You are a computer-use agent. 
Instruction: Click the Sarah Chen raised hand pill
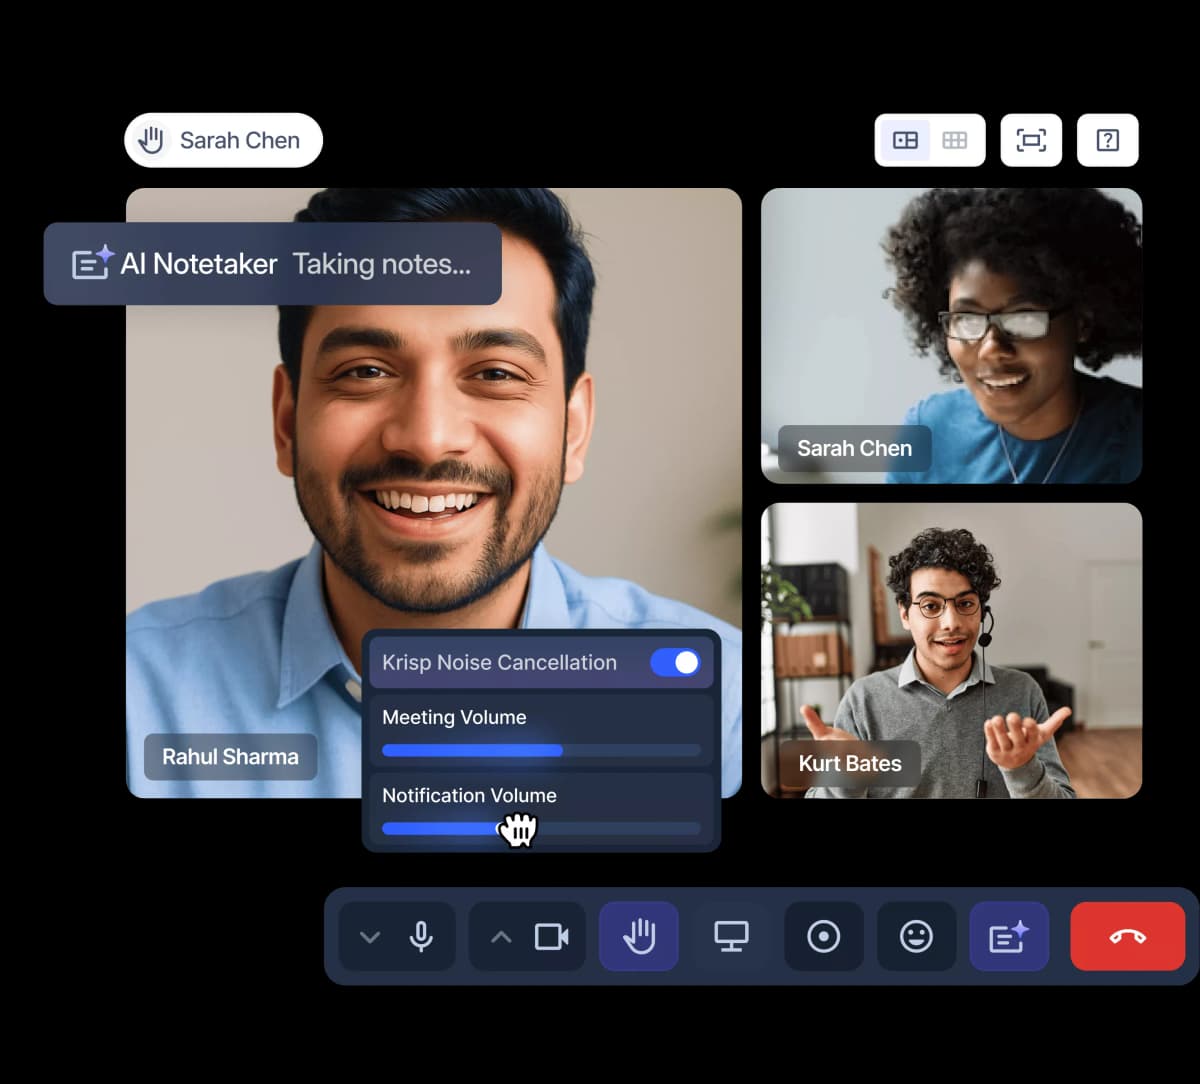point(223,140)
